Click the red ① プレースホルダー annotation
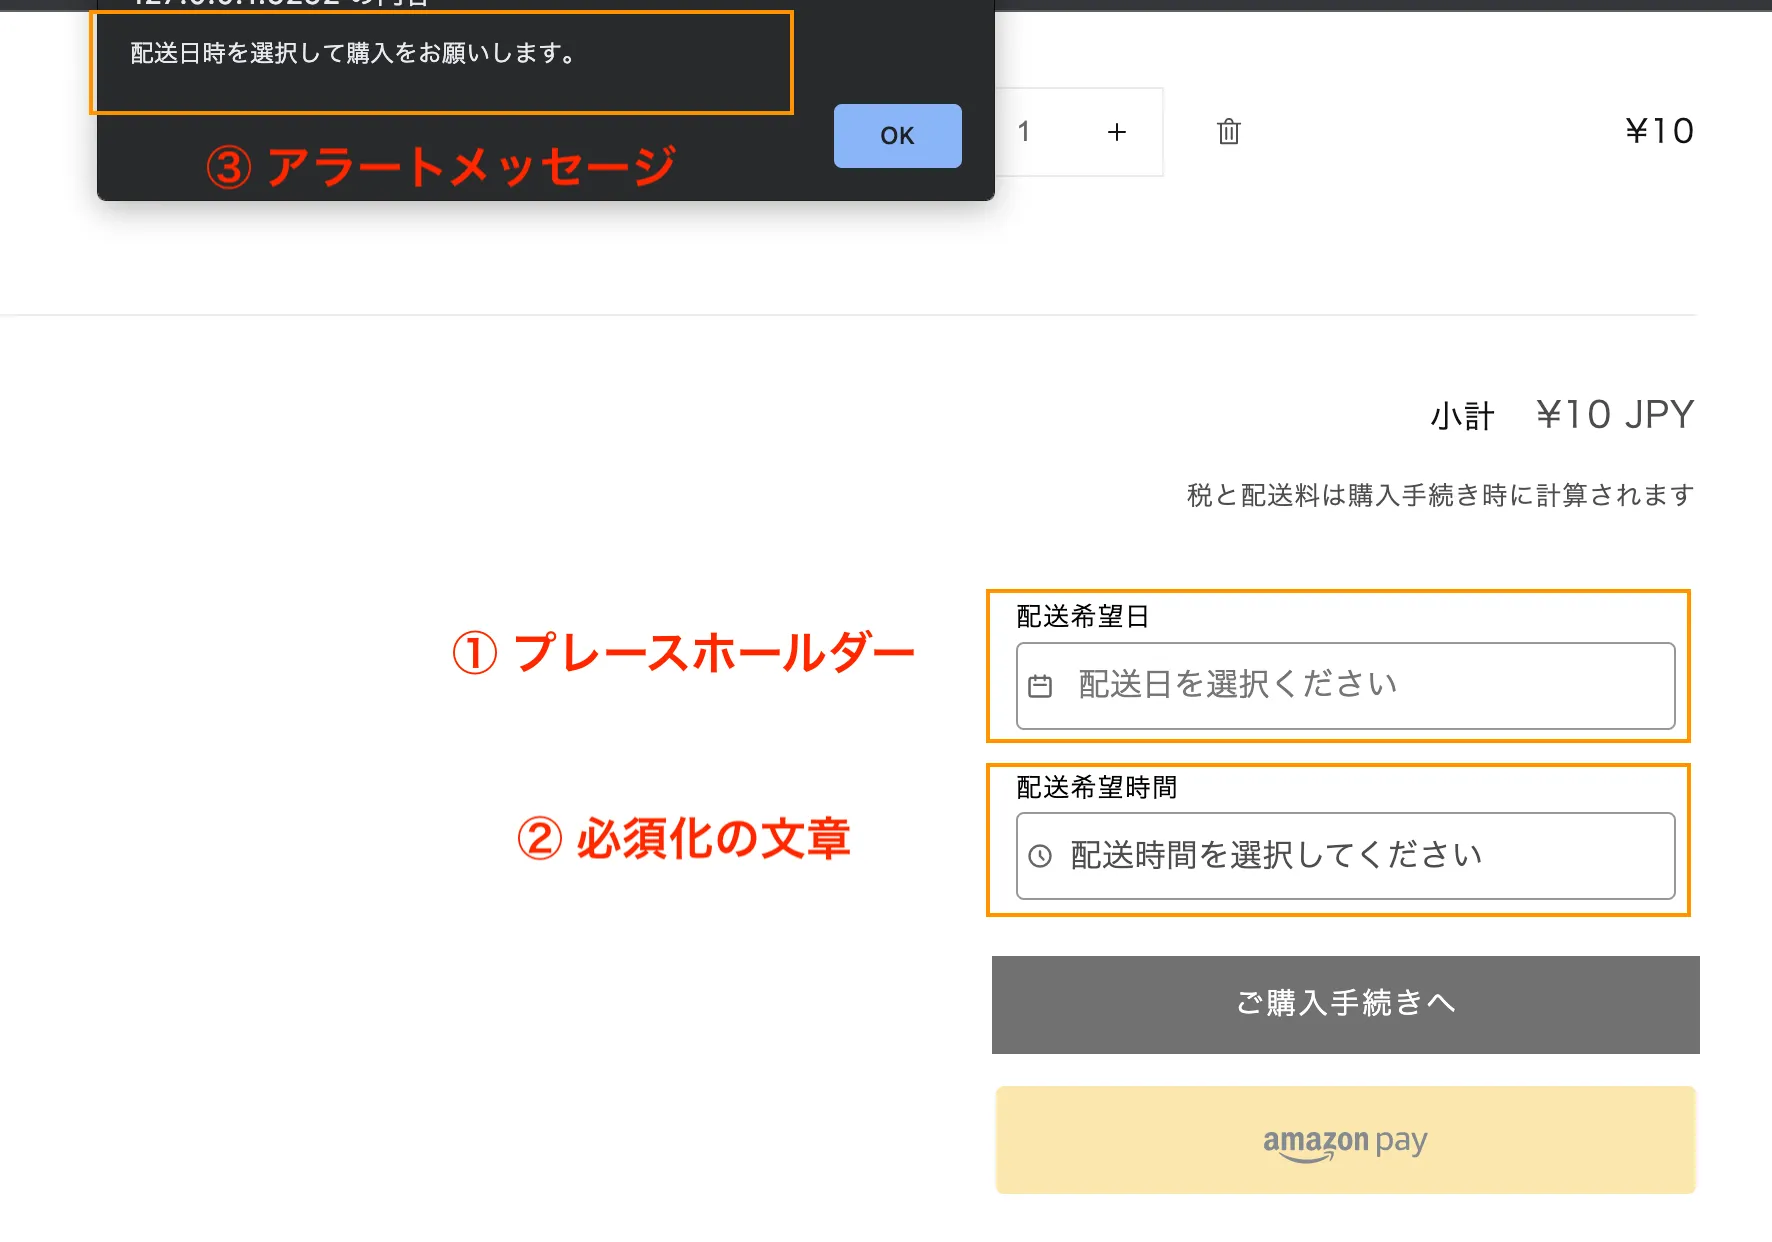 [x=683, y=653]
